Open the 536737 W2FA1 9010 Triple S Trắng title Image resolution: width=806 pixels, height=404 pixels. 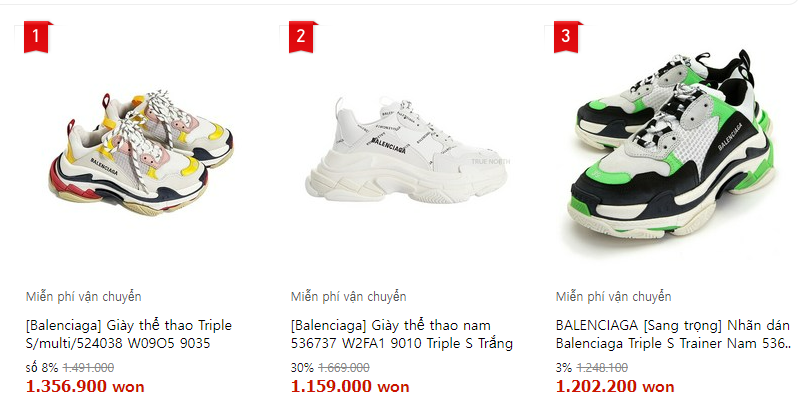tap(402, 334)
